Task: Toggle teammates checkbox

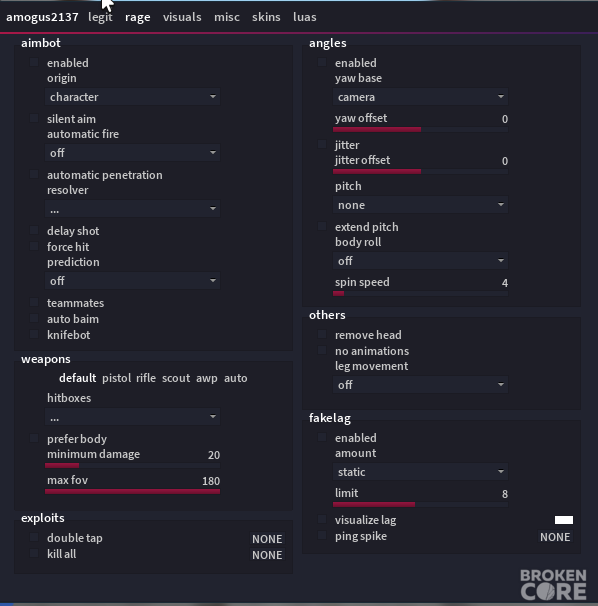Action: point(34,302)
